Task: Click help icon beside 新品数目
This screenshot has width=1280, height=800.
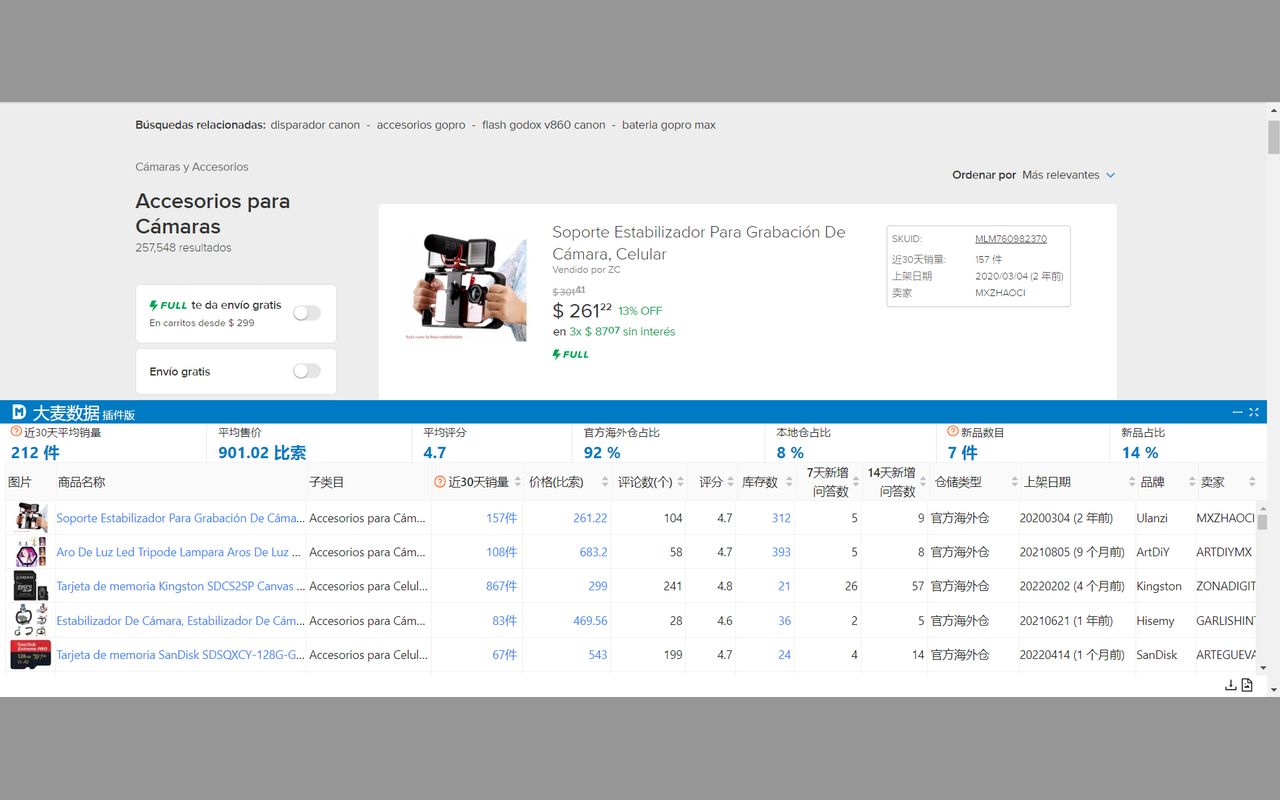Action: [x=953, y=432]
